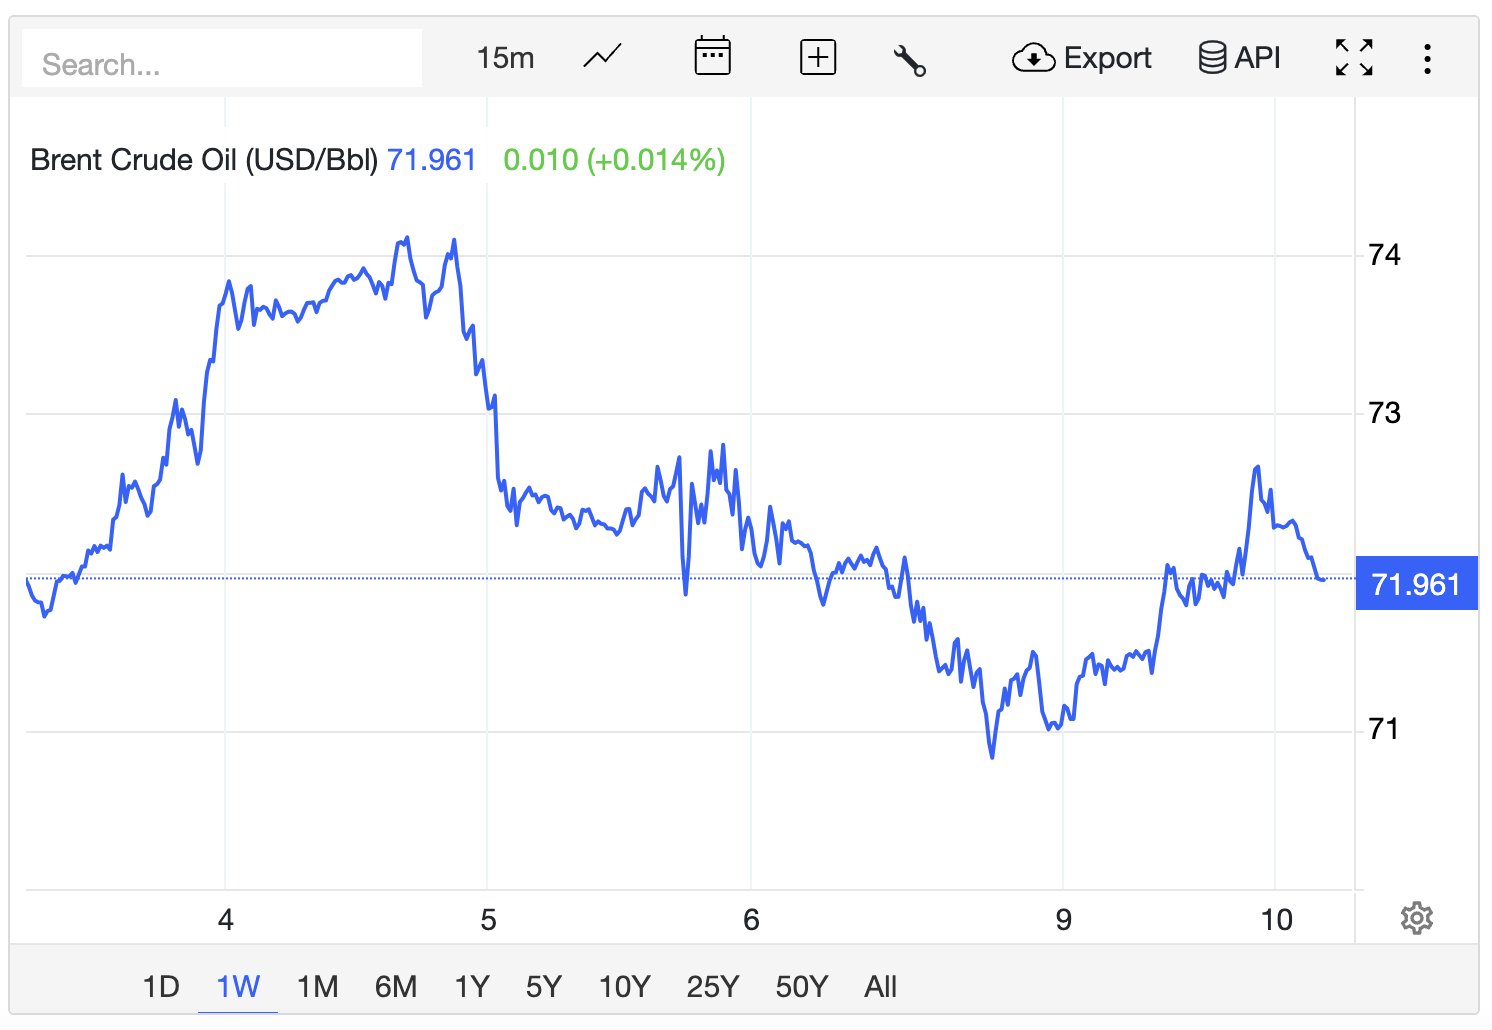Click the date axis label 10
1492x1030 pixels.
(x=1276, y=920)
